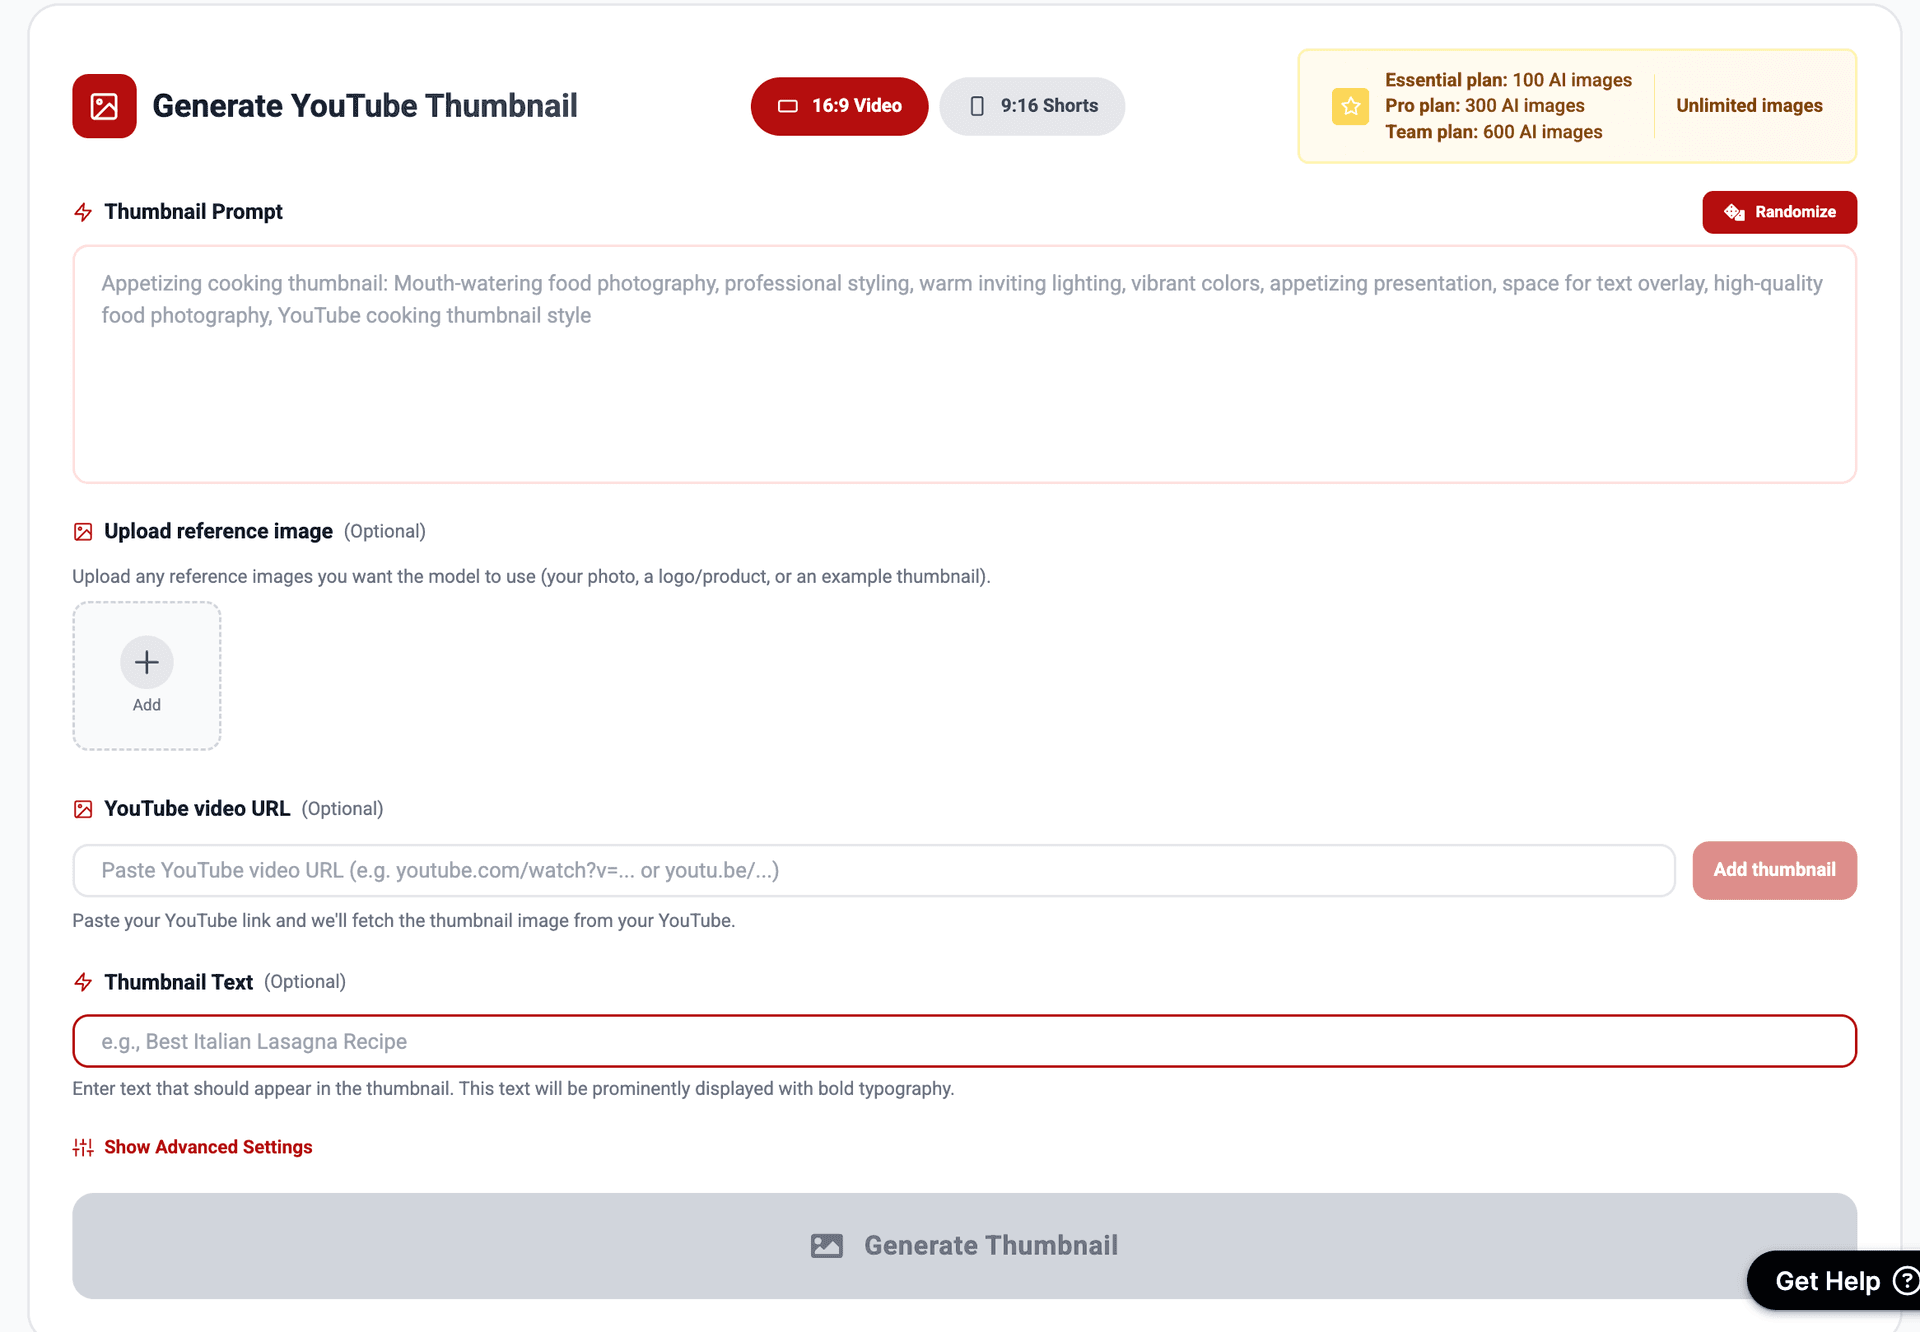This screenshot has height=1332, width=1920.
Task: Click lightning icon next to Thumbnail Text
Action: 83,982
